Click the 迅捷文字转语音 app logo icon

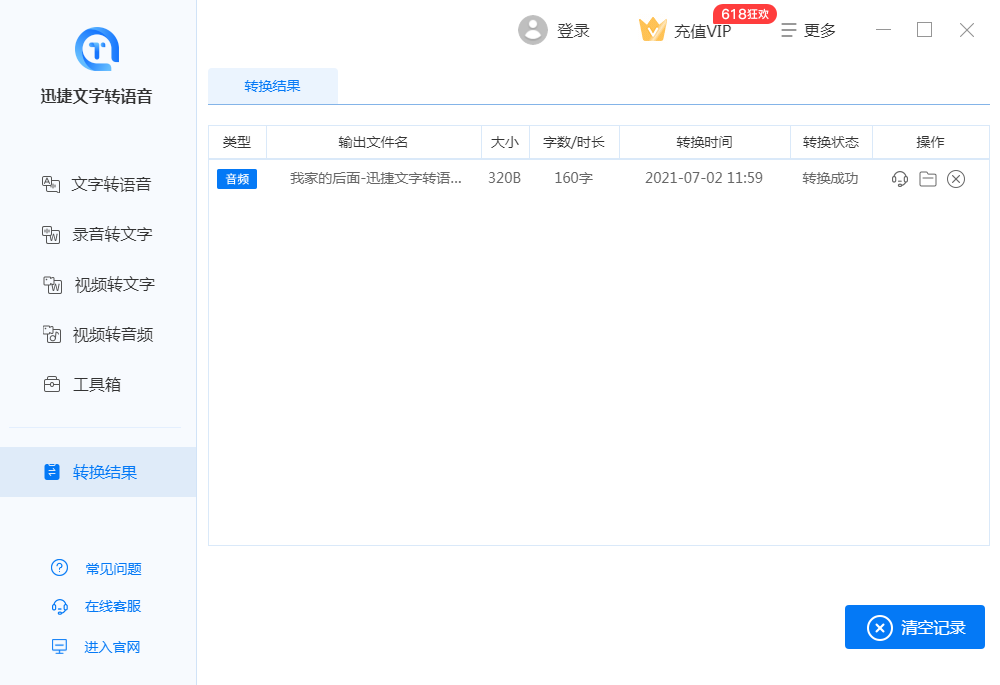97,49
